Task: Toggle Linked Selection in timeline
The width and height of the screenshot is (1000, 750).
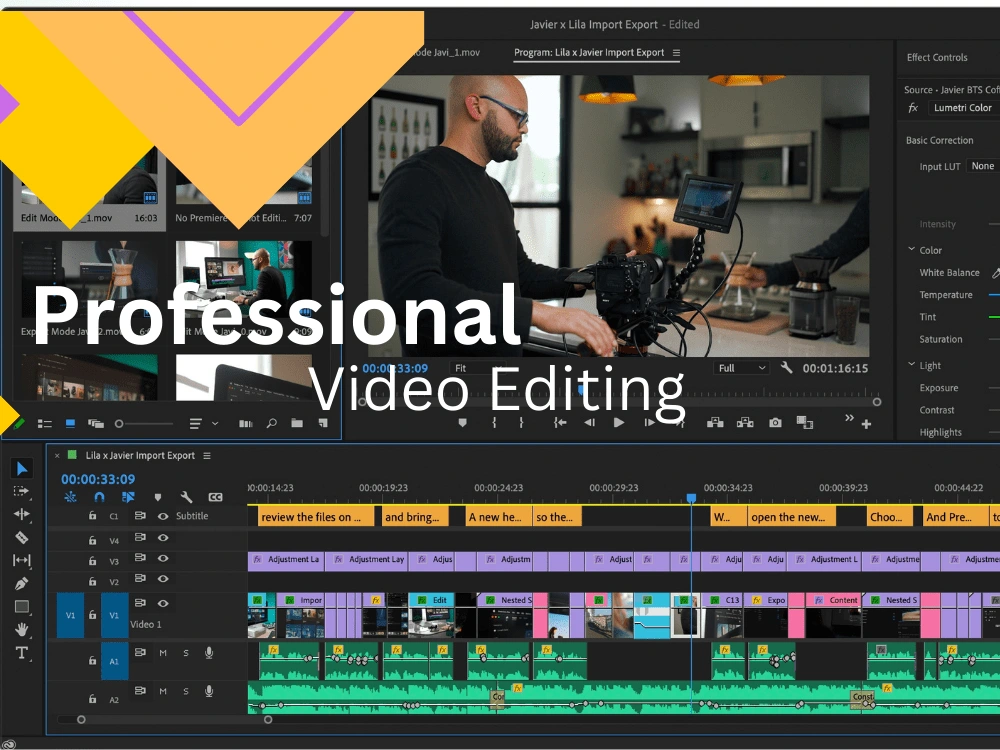Action: (128, 497)
